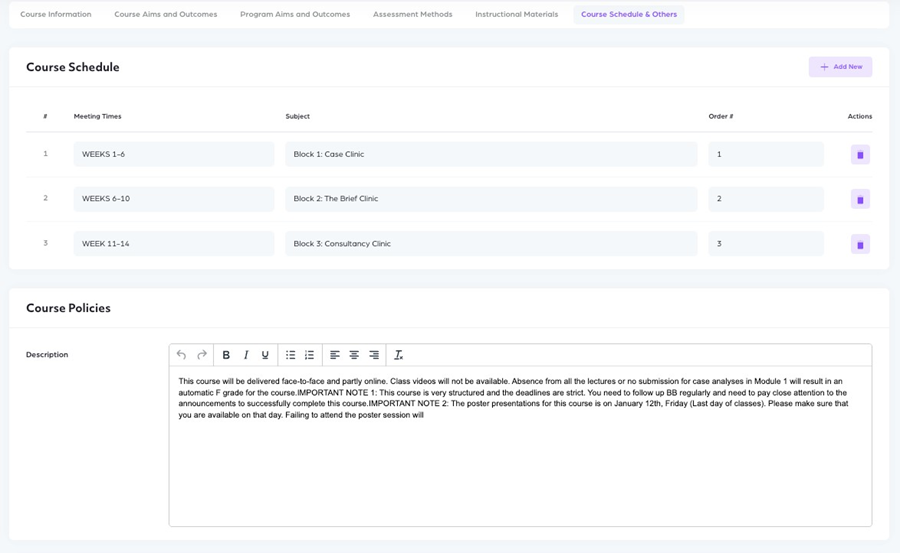Delete the Block 2: The Brief Clinic row
This screenshot has height=553, width=900.
click(860, 199)
